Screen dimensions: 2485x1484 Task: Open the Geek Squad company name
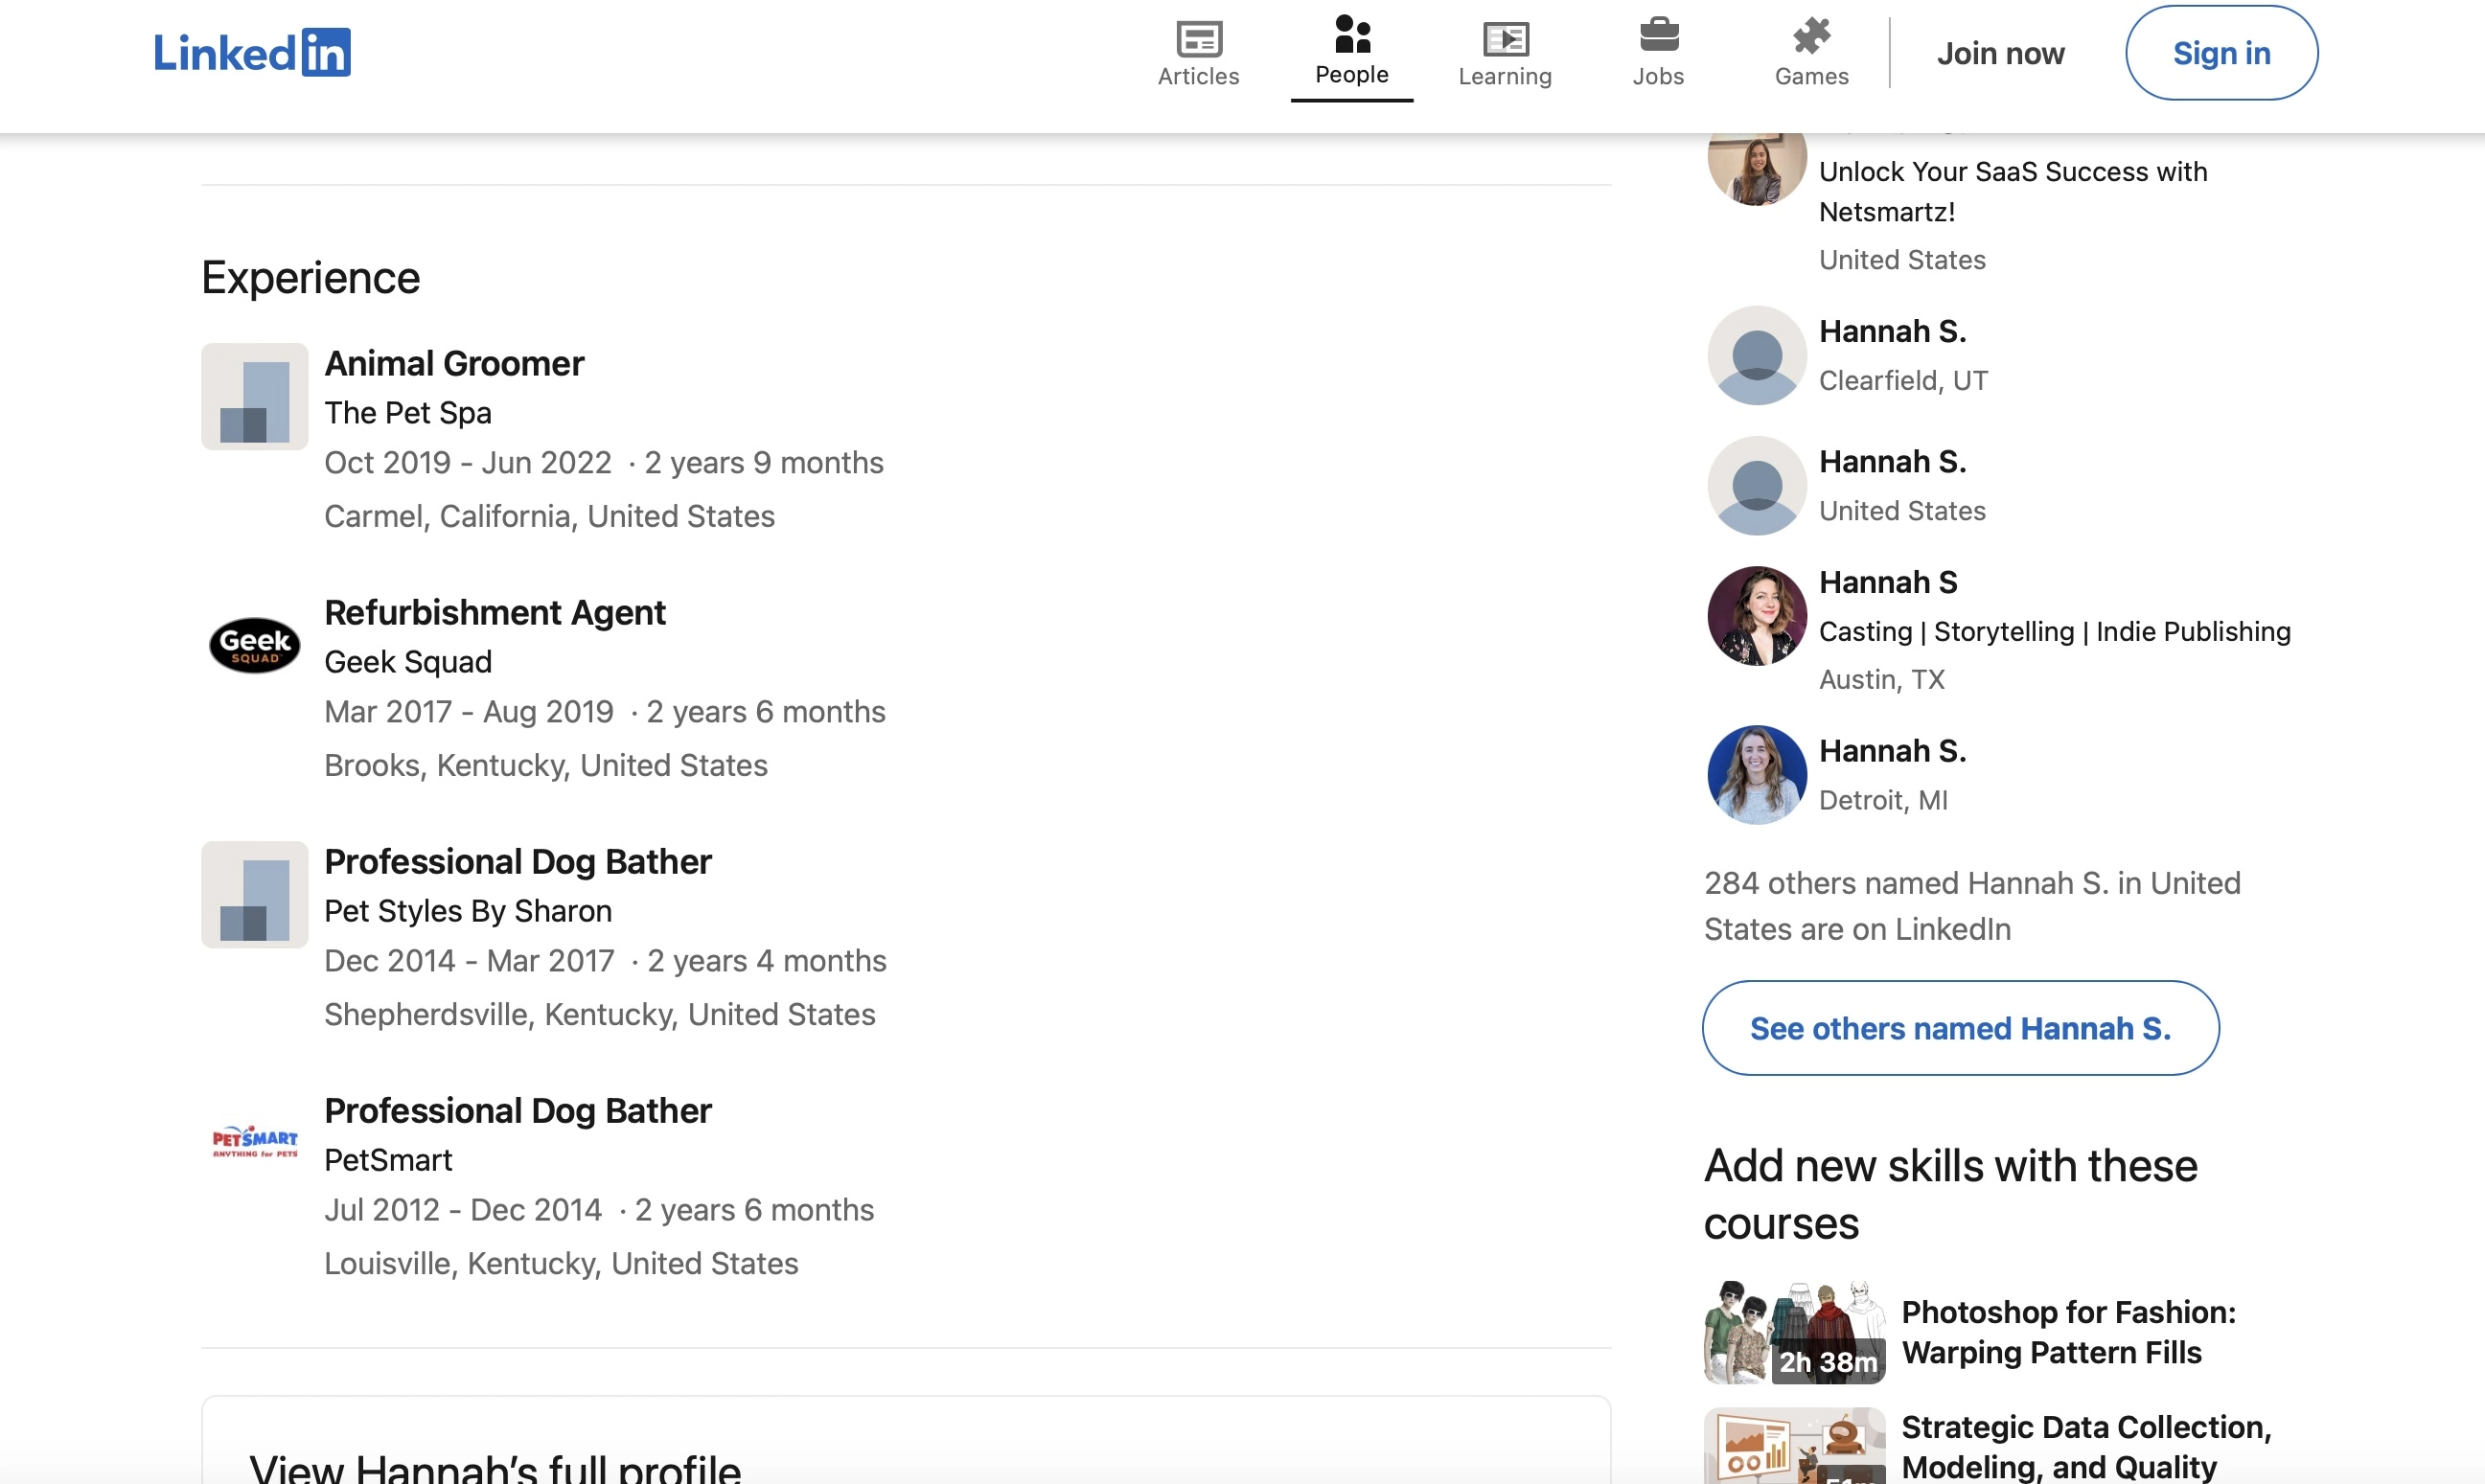(x=408, y=662)
